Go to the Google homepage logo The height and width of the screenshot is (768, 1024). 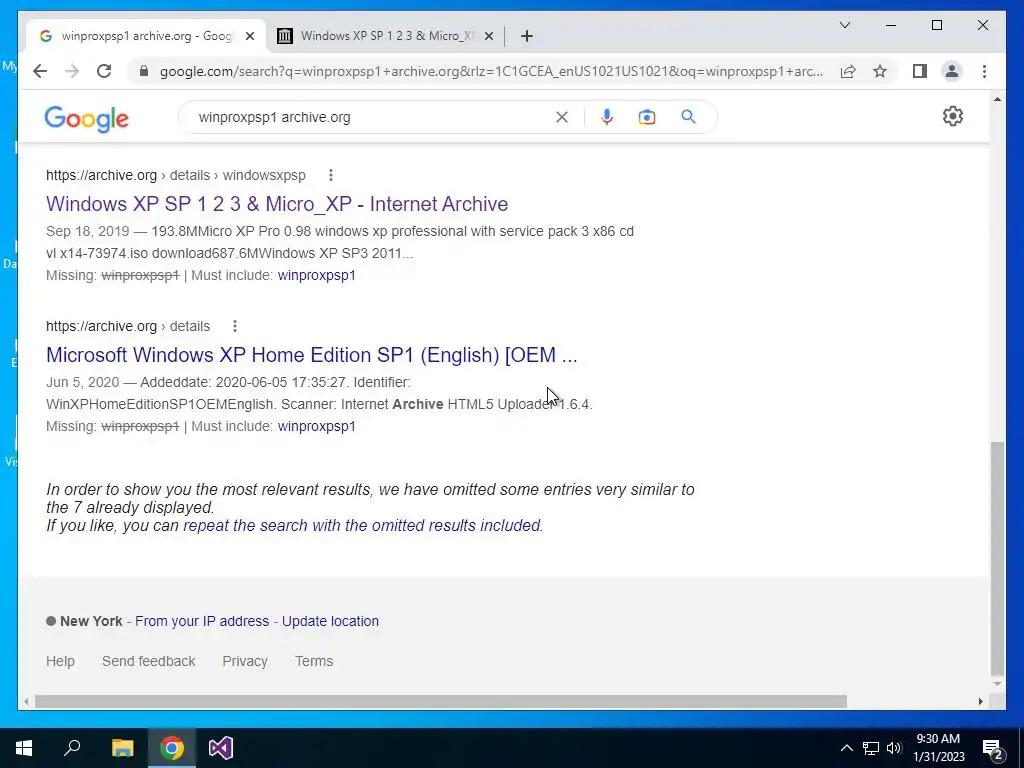86,119
